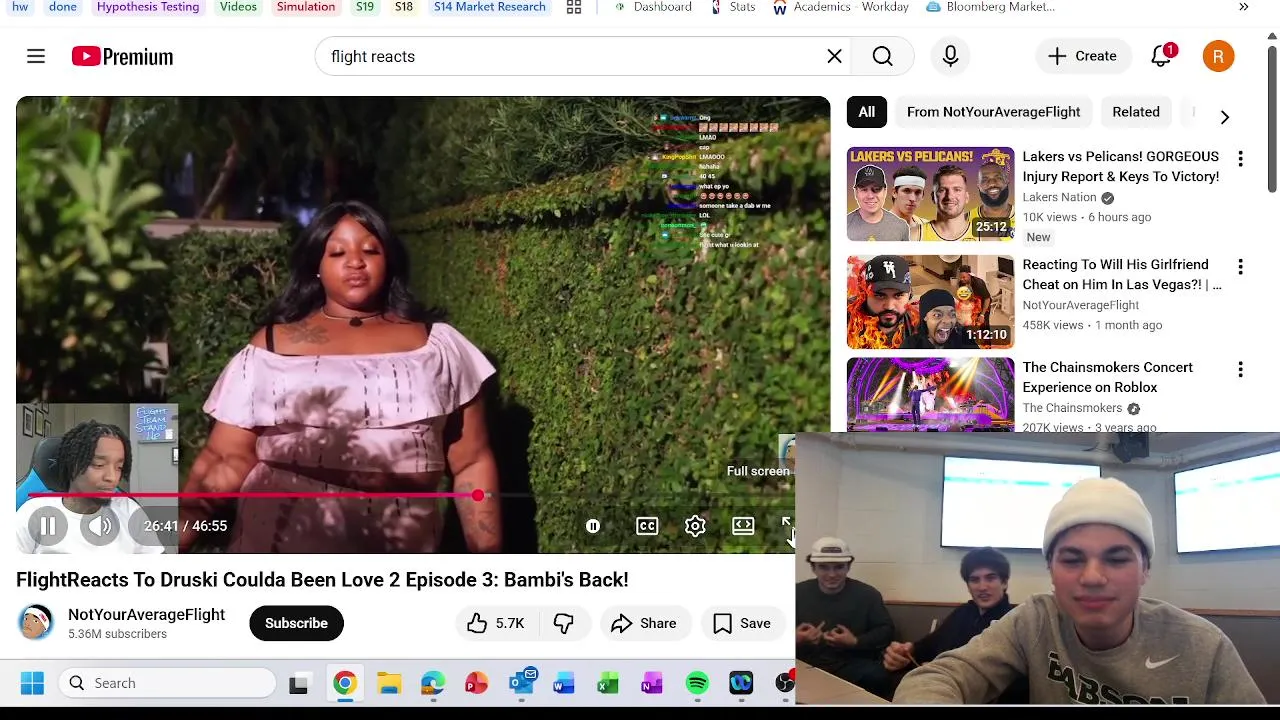The image size is (1280, 720).
Task: Pause the playing video
Action: (x=47, y=526)
